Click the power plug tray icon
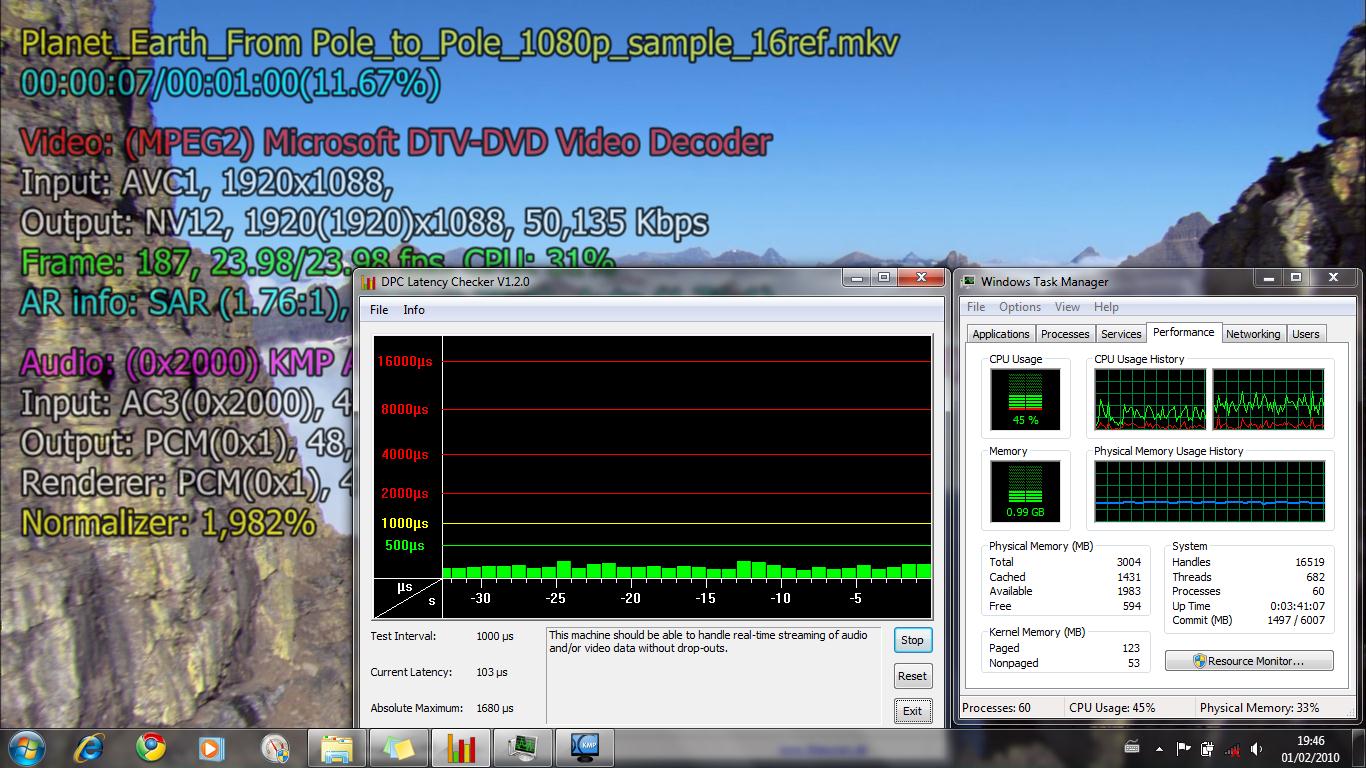Image resolution: width=1366 pixels, height=768 pixels. [x=1208, y=747]
